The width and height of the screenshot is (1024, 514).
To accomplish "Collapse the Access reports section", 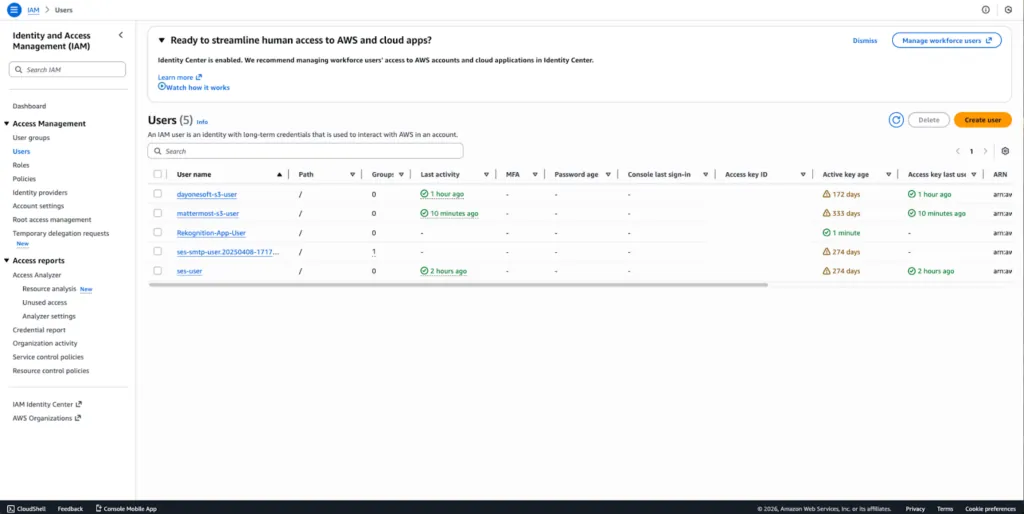I will [7, 261].
